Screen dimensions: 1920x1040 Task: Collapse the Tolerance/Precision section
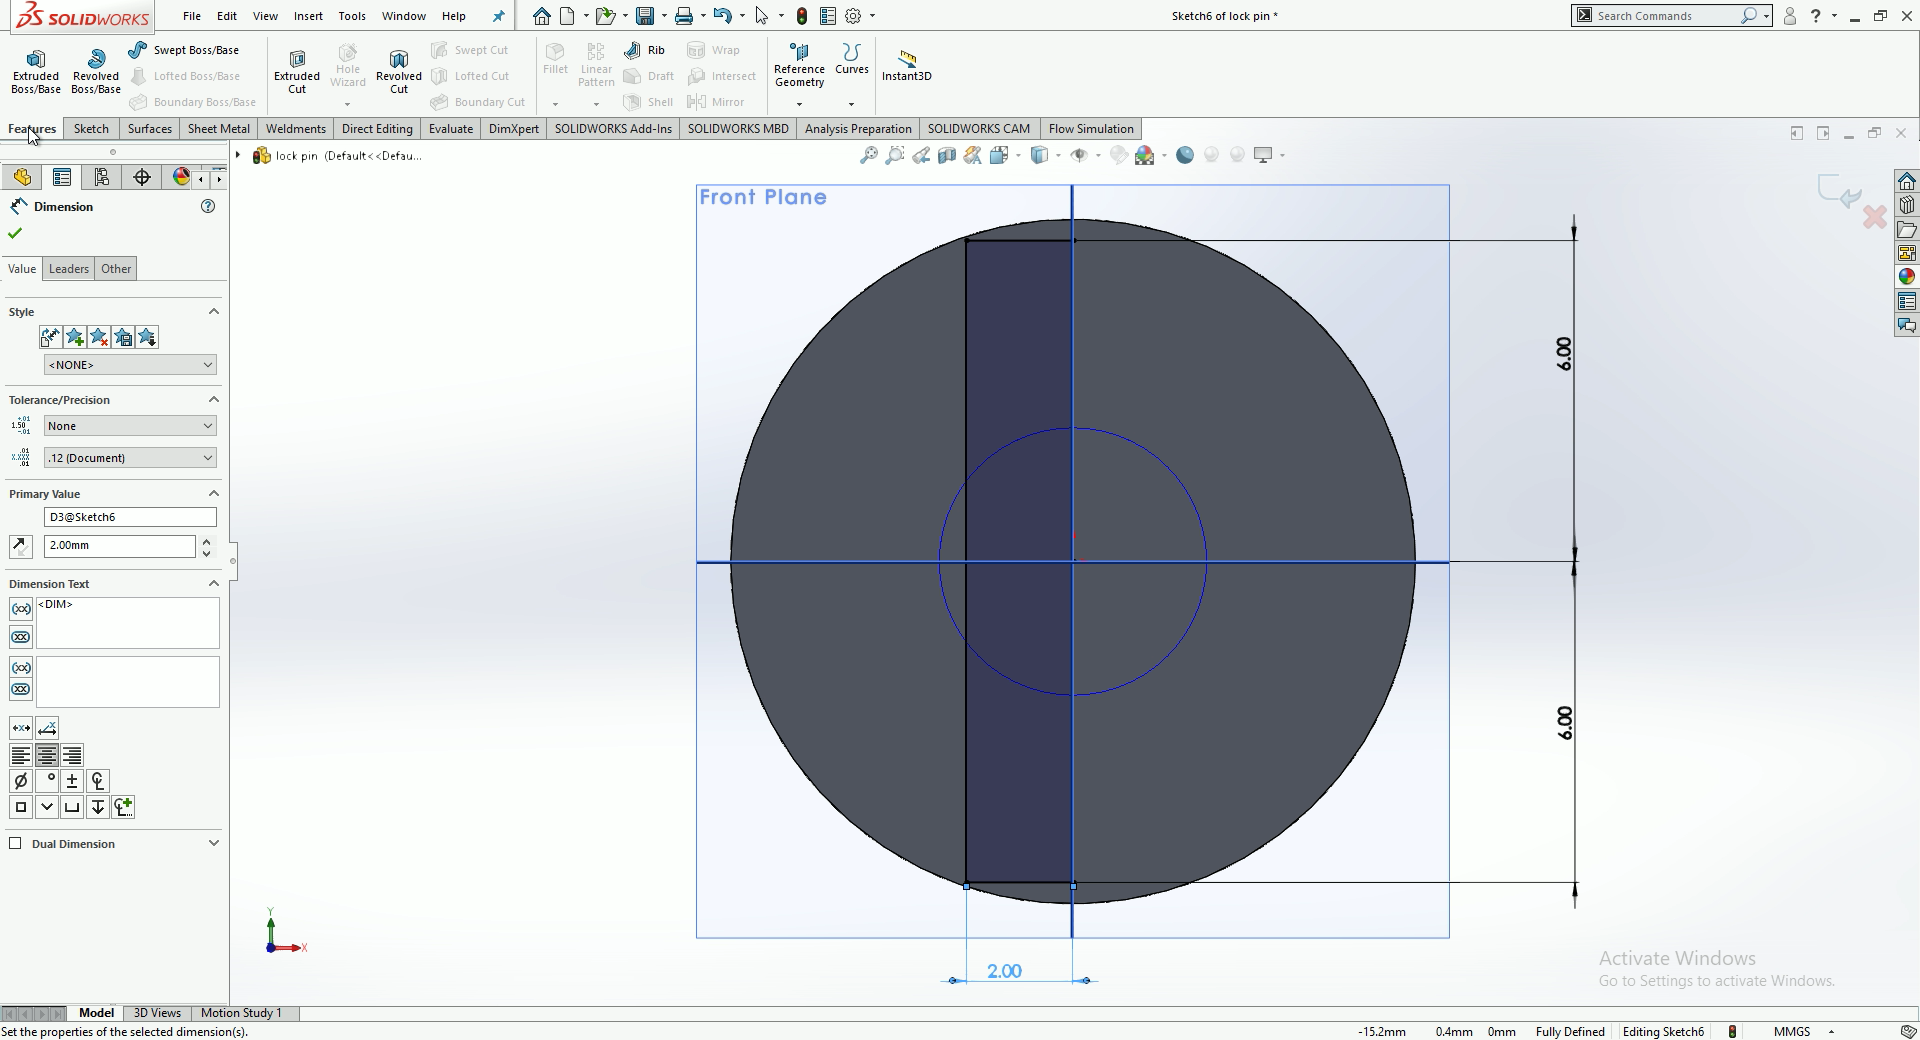click(x=213, y=400)
